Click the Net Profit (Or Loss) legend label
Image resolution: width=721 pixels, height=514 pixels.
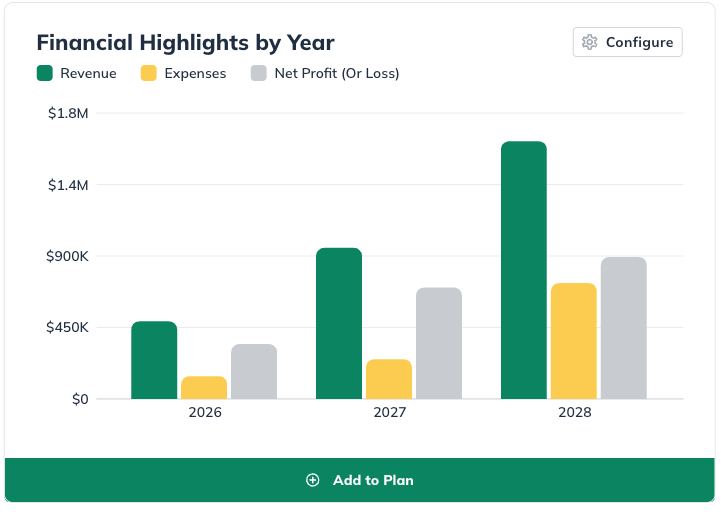click(x=337, y=74)
